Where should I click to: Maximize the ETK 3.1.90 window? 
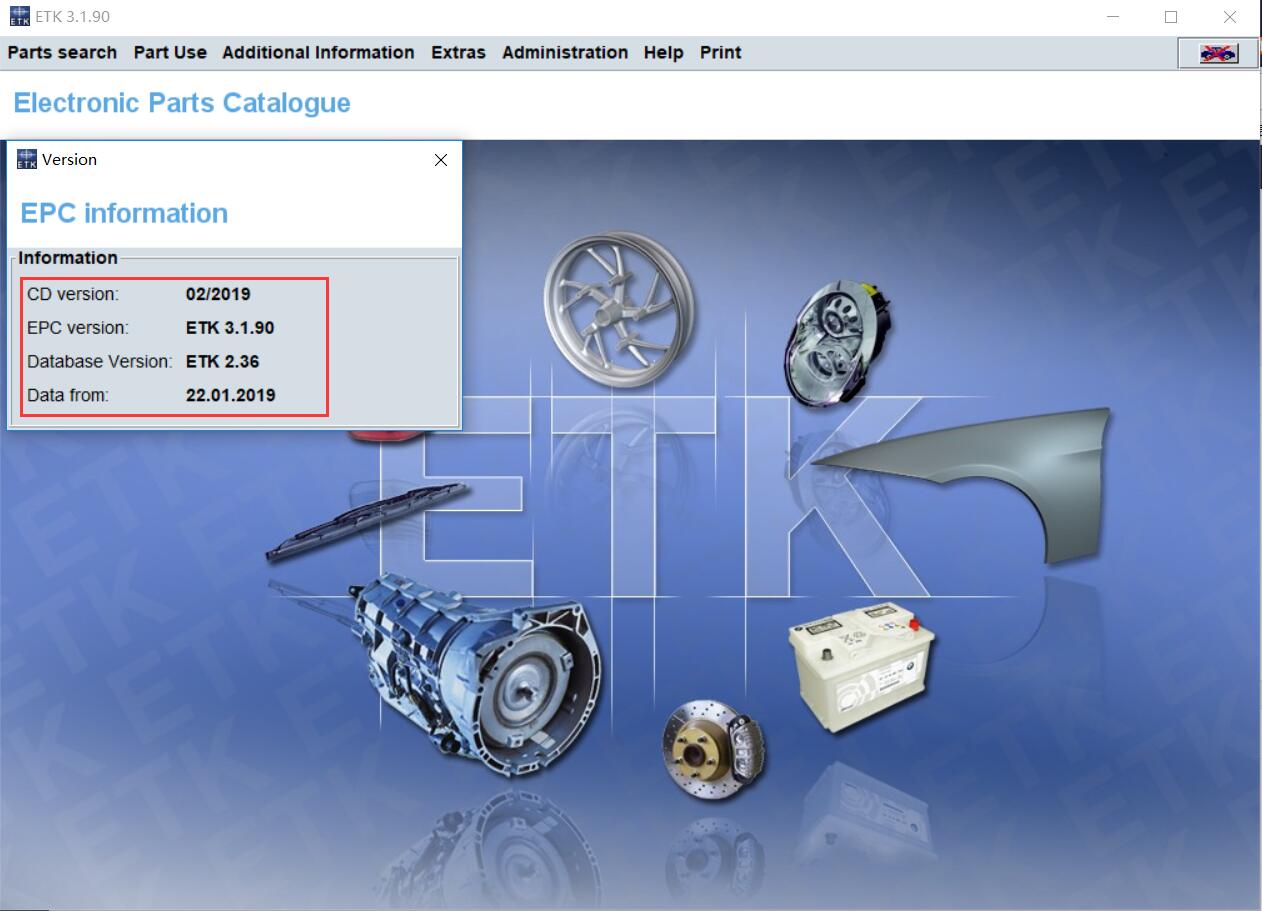pos(1171,17)
